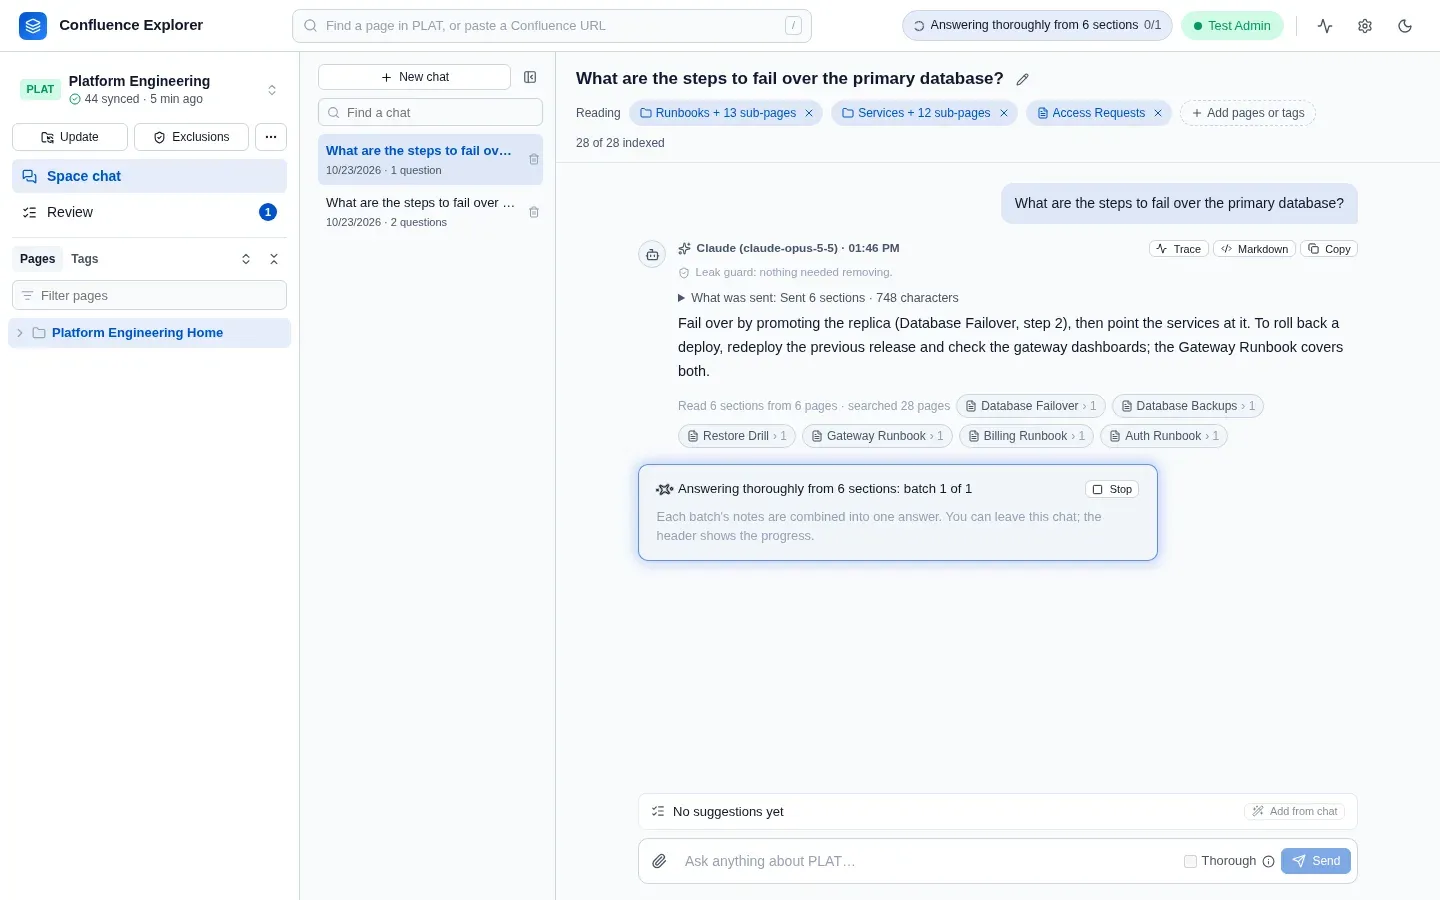Remove the Access Requests filter chip
The width and height of the screenshot is (1440, 900).
point(1158,113)
